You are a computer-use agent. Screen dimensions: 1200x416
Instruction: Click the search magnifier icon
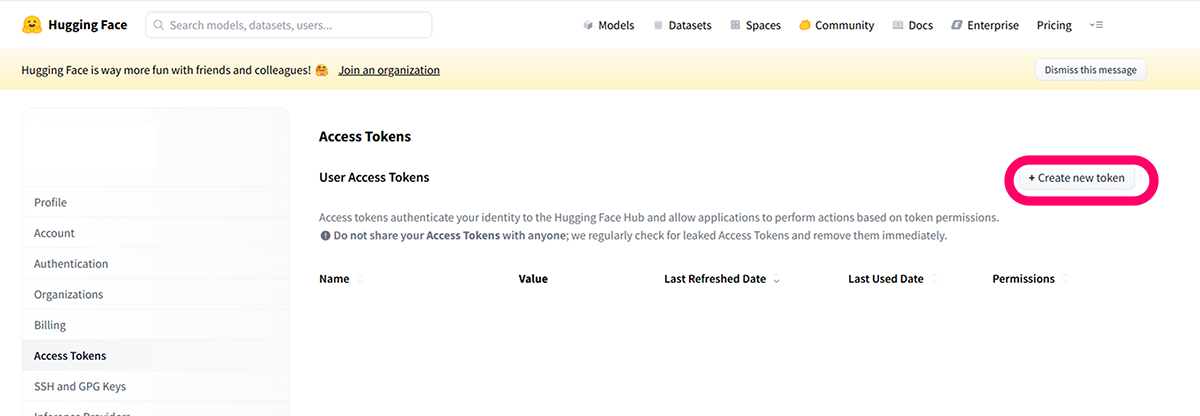(x=159, y=25)
